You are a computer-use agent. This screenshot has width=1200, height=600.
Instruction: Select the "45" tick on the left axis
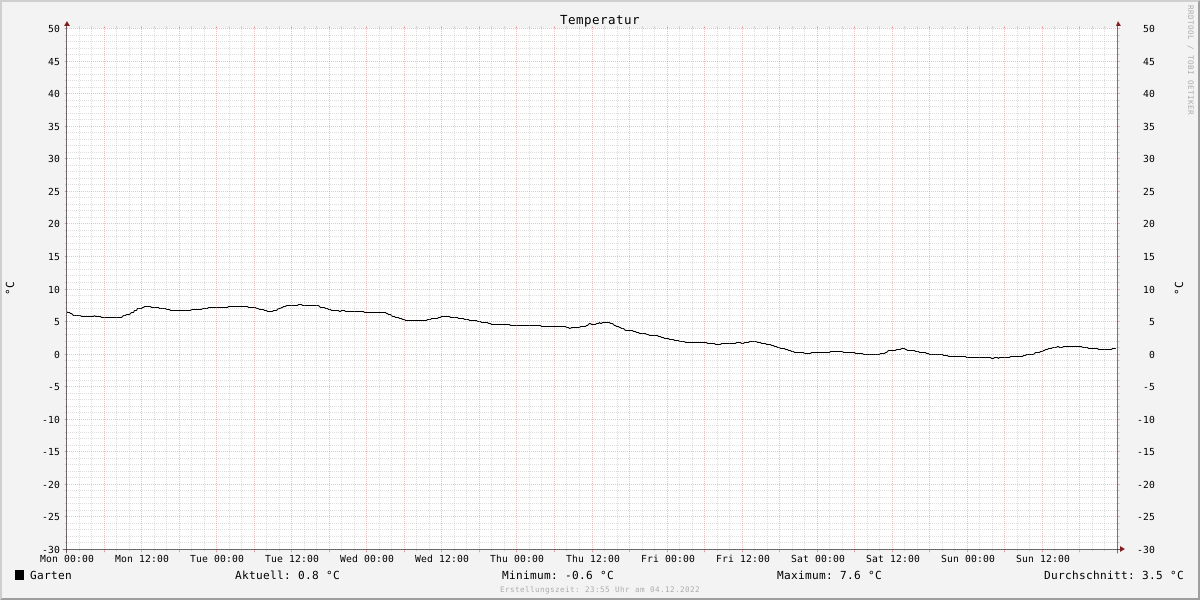54,61
